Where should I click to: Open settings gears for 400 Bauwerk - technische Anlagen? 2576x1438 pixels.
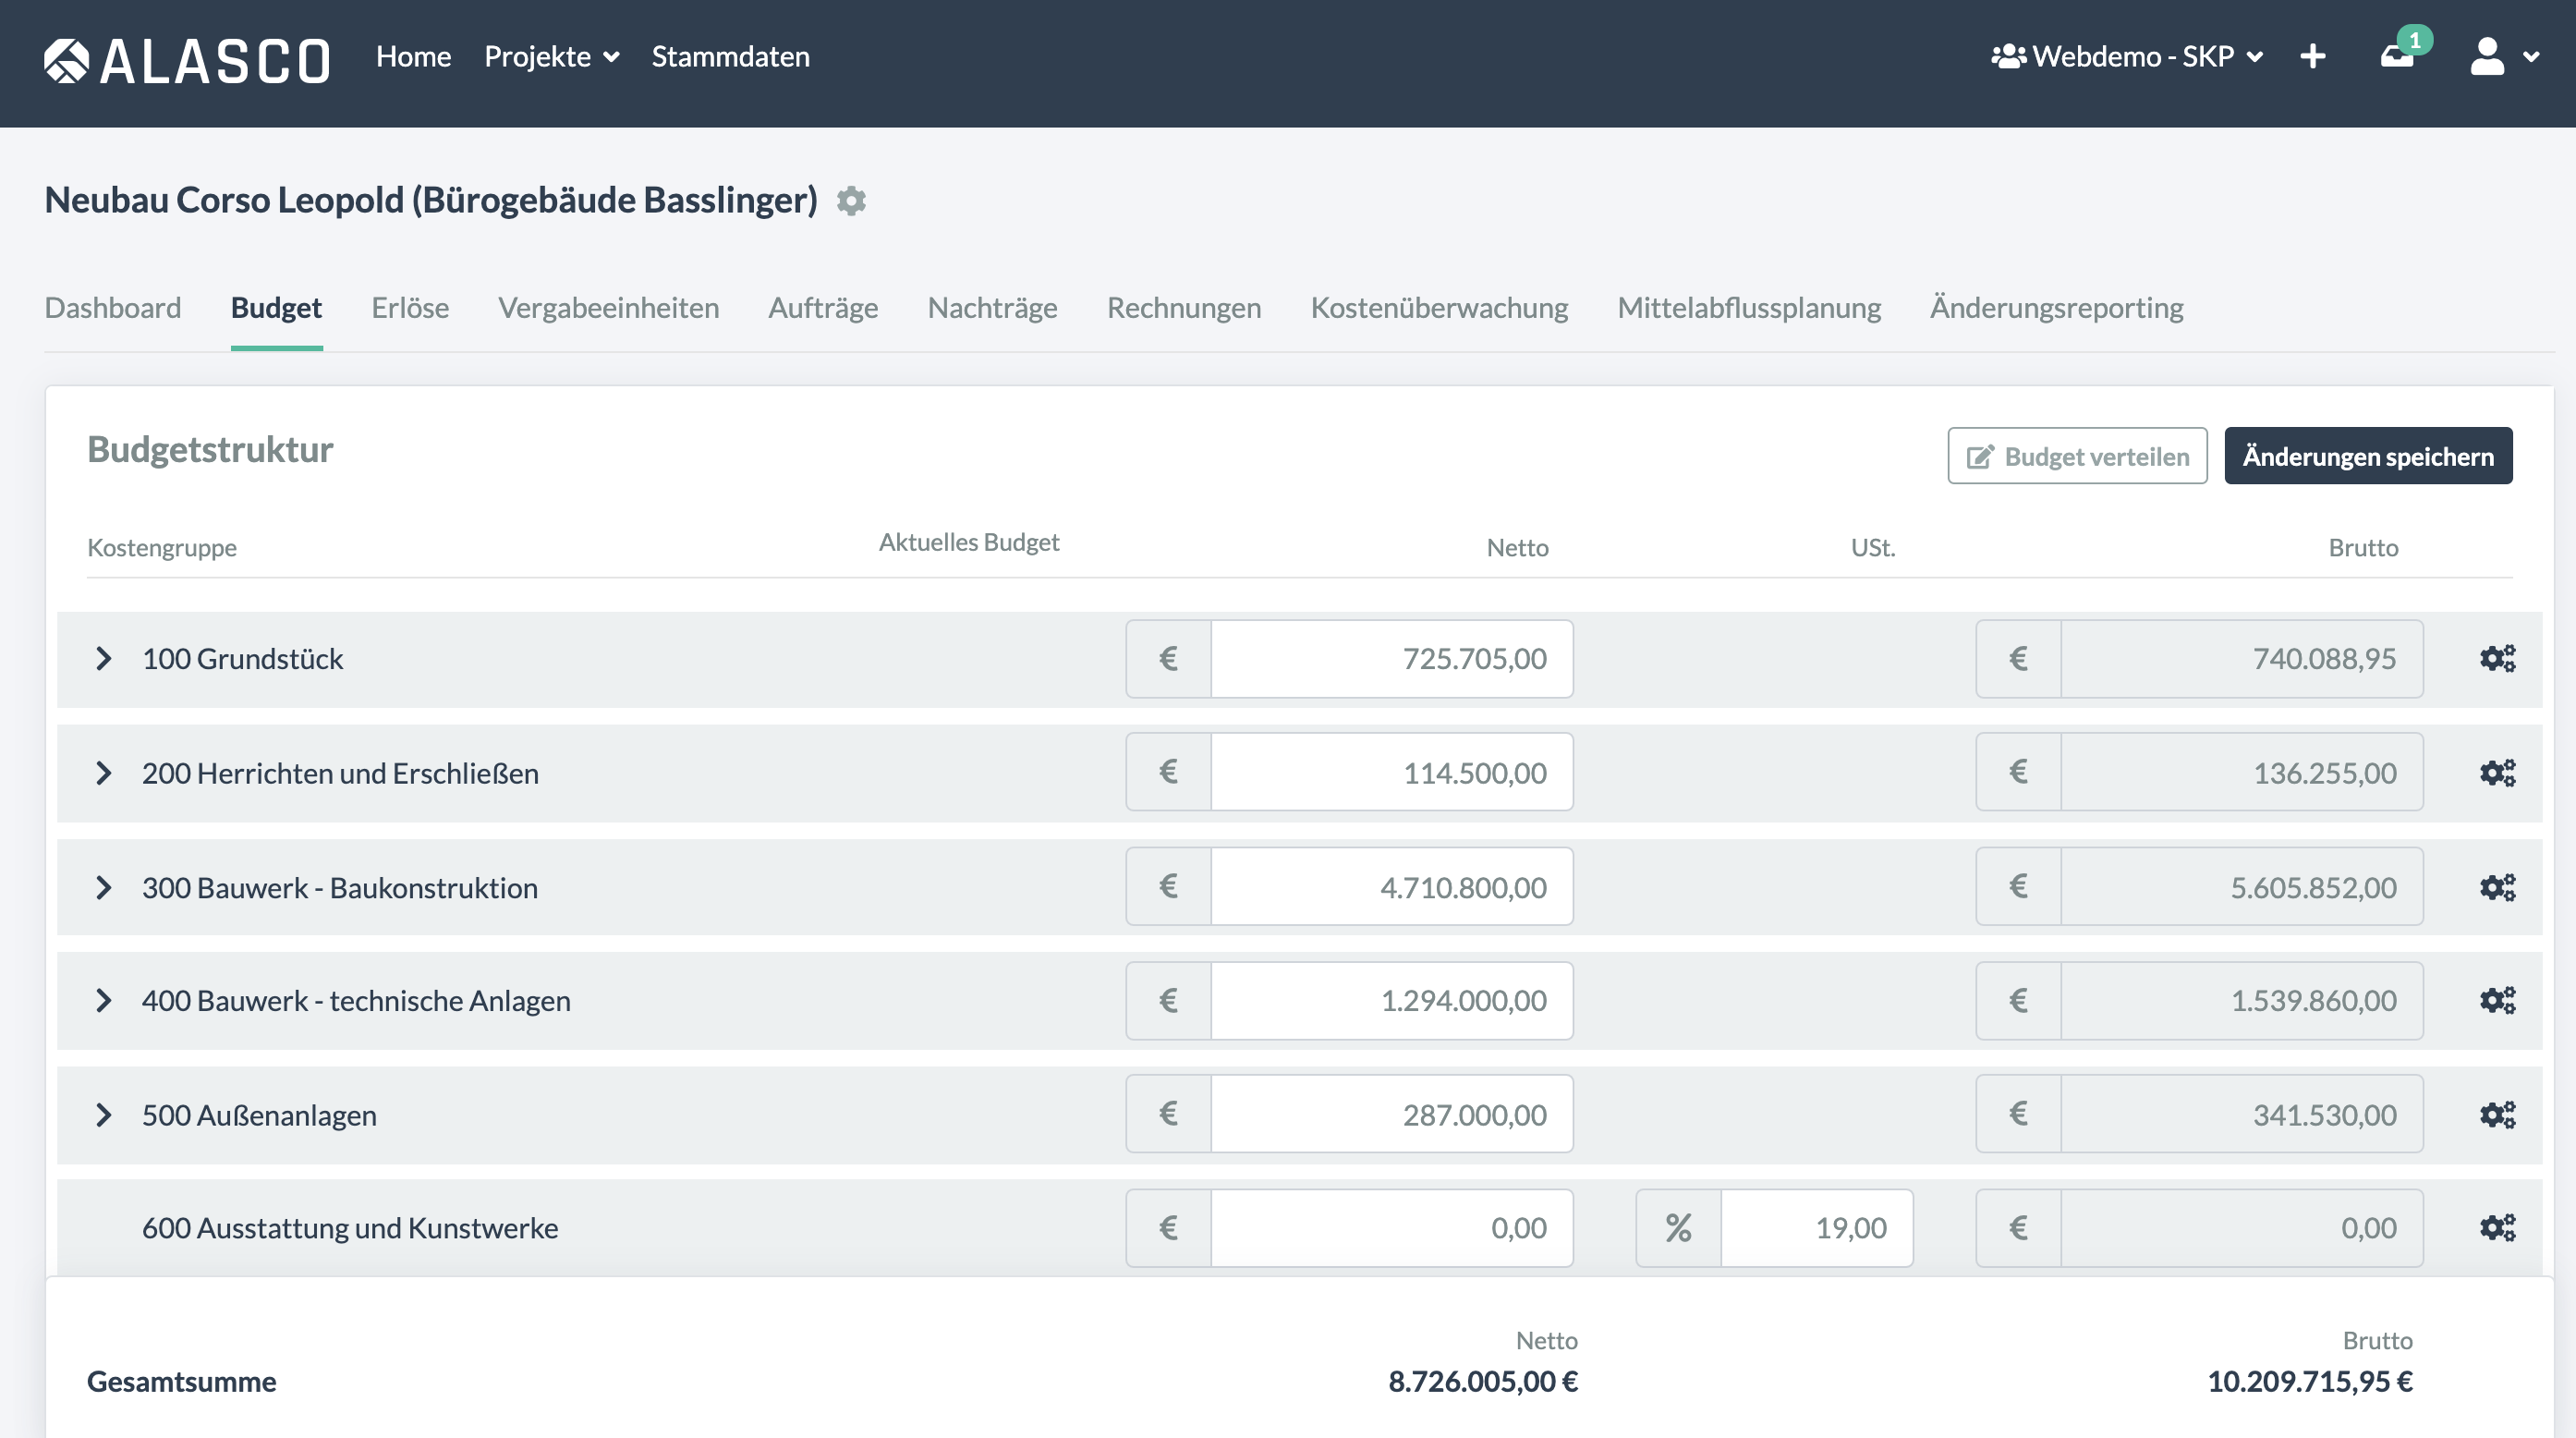coord(2497,1000)
